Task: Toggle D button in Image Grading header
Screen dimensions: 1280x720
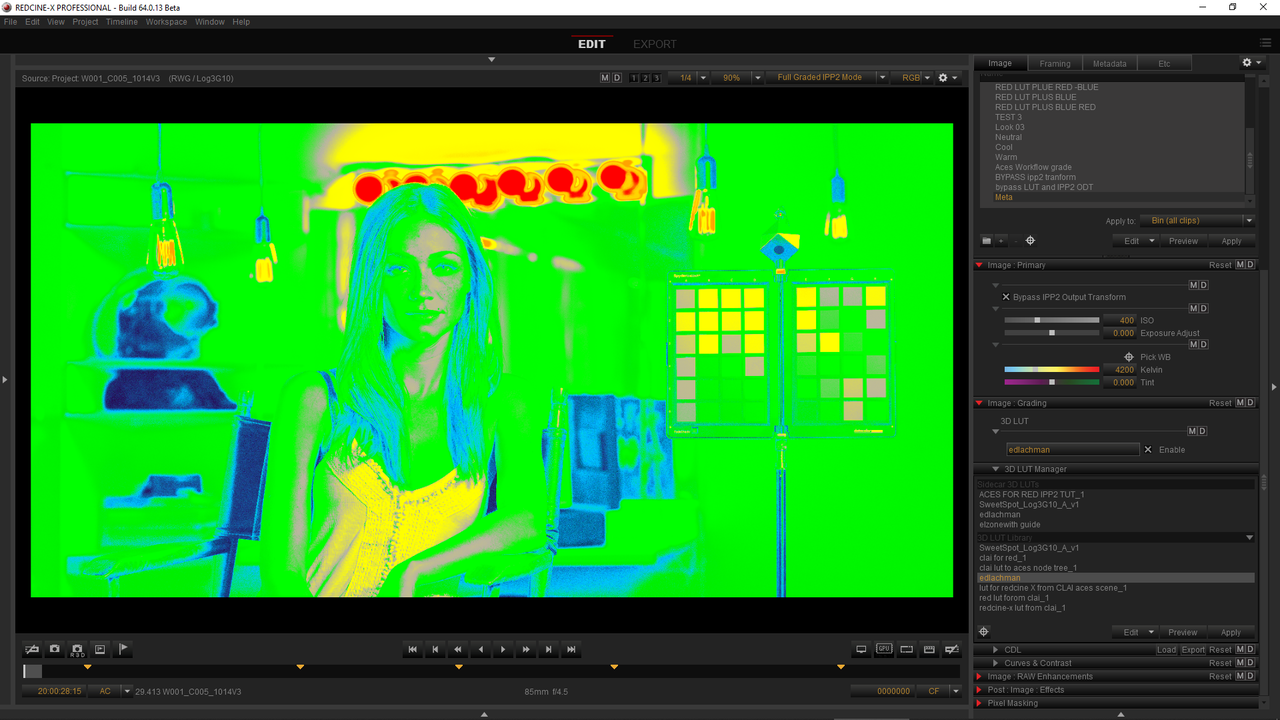Action: 1250,403
